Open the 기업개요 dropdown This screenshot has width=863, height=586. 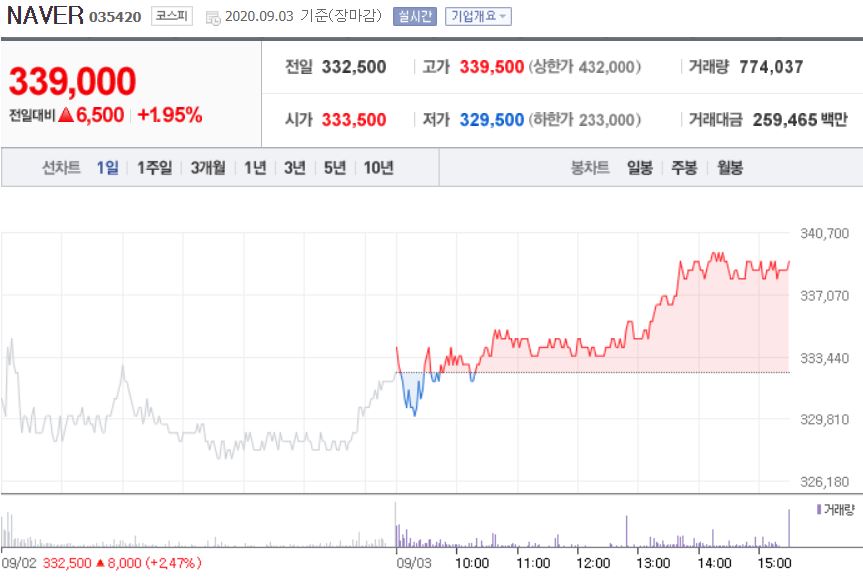tap(478, 17)
